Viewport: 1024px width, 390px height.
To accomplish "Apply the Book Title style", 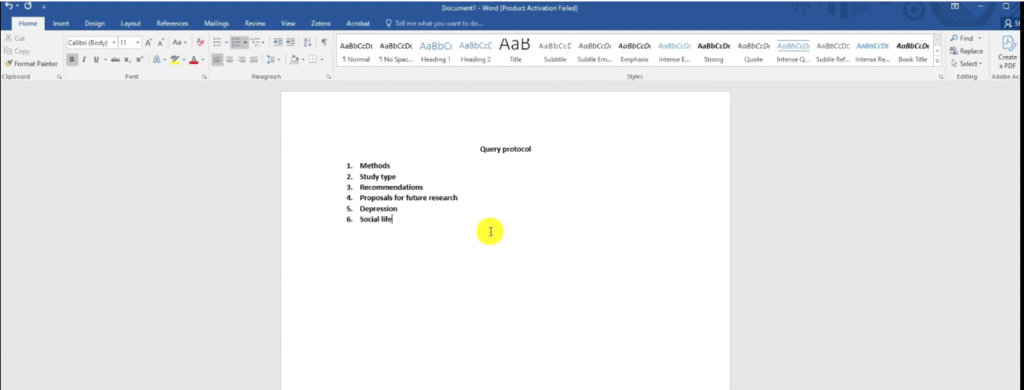I will (x=912, y=52).
